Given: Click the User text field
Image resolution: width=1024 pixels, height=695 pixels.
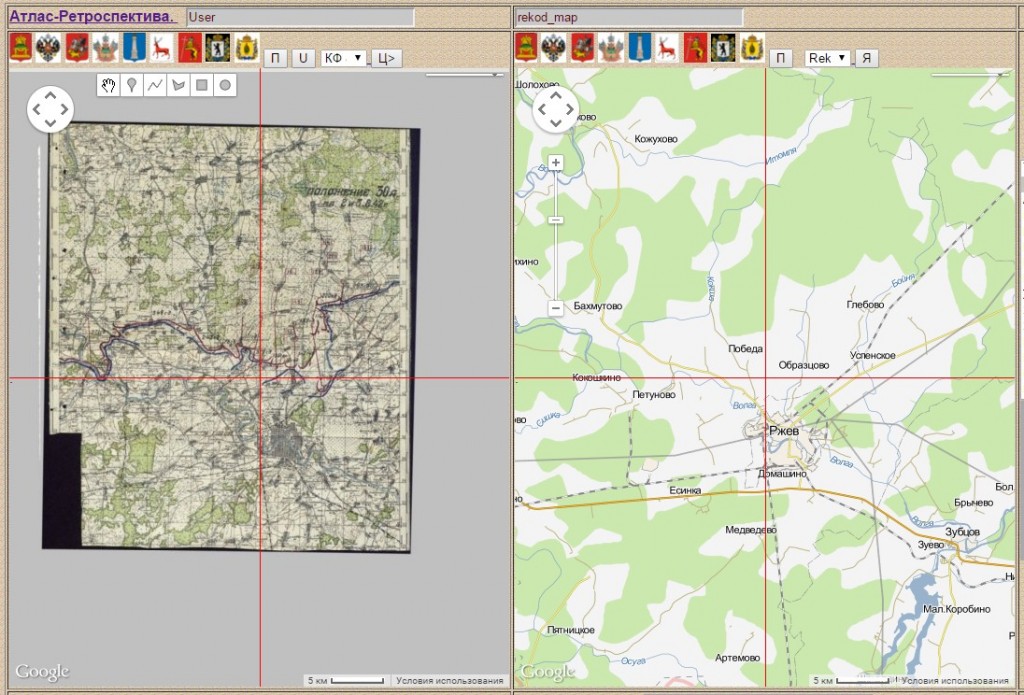Looking at the screenshot, I should (300, 17).
